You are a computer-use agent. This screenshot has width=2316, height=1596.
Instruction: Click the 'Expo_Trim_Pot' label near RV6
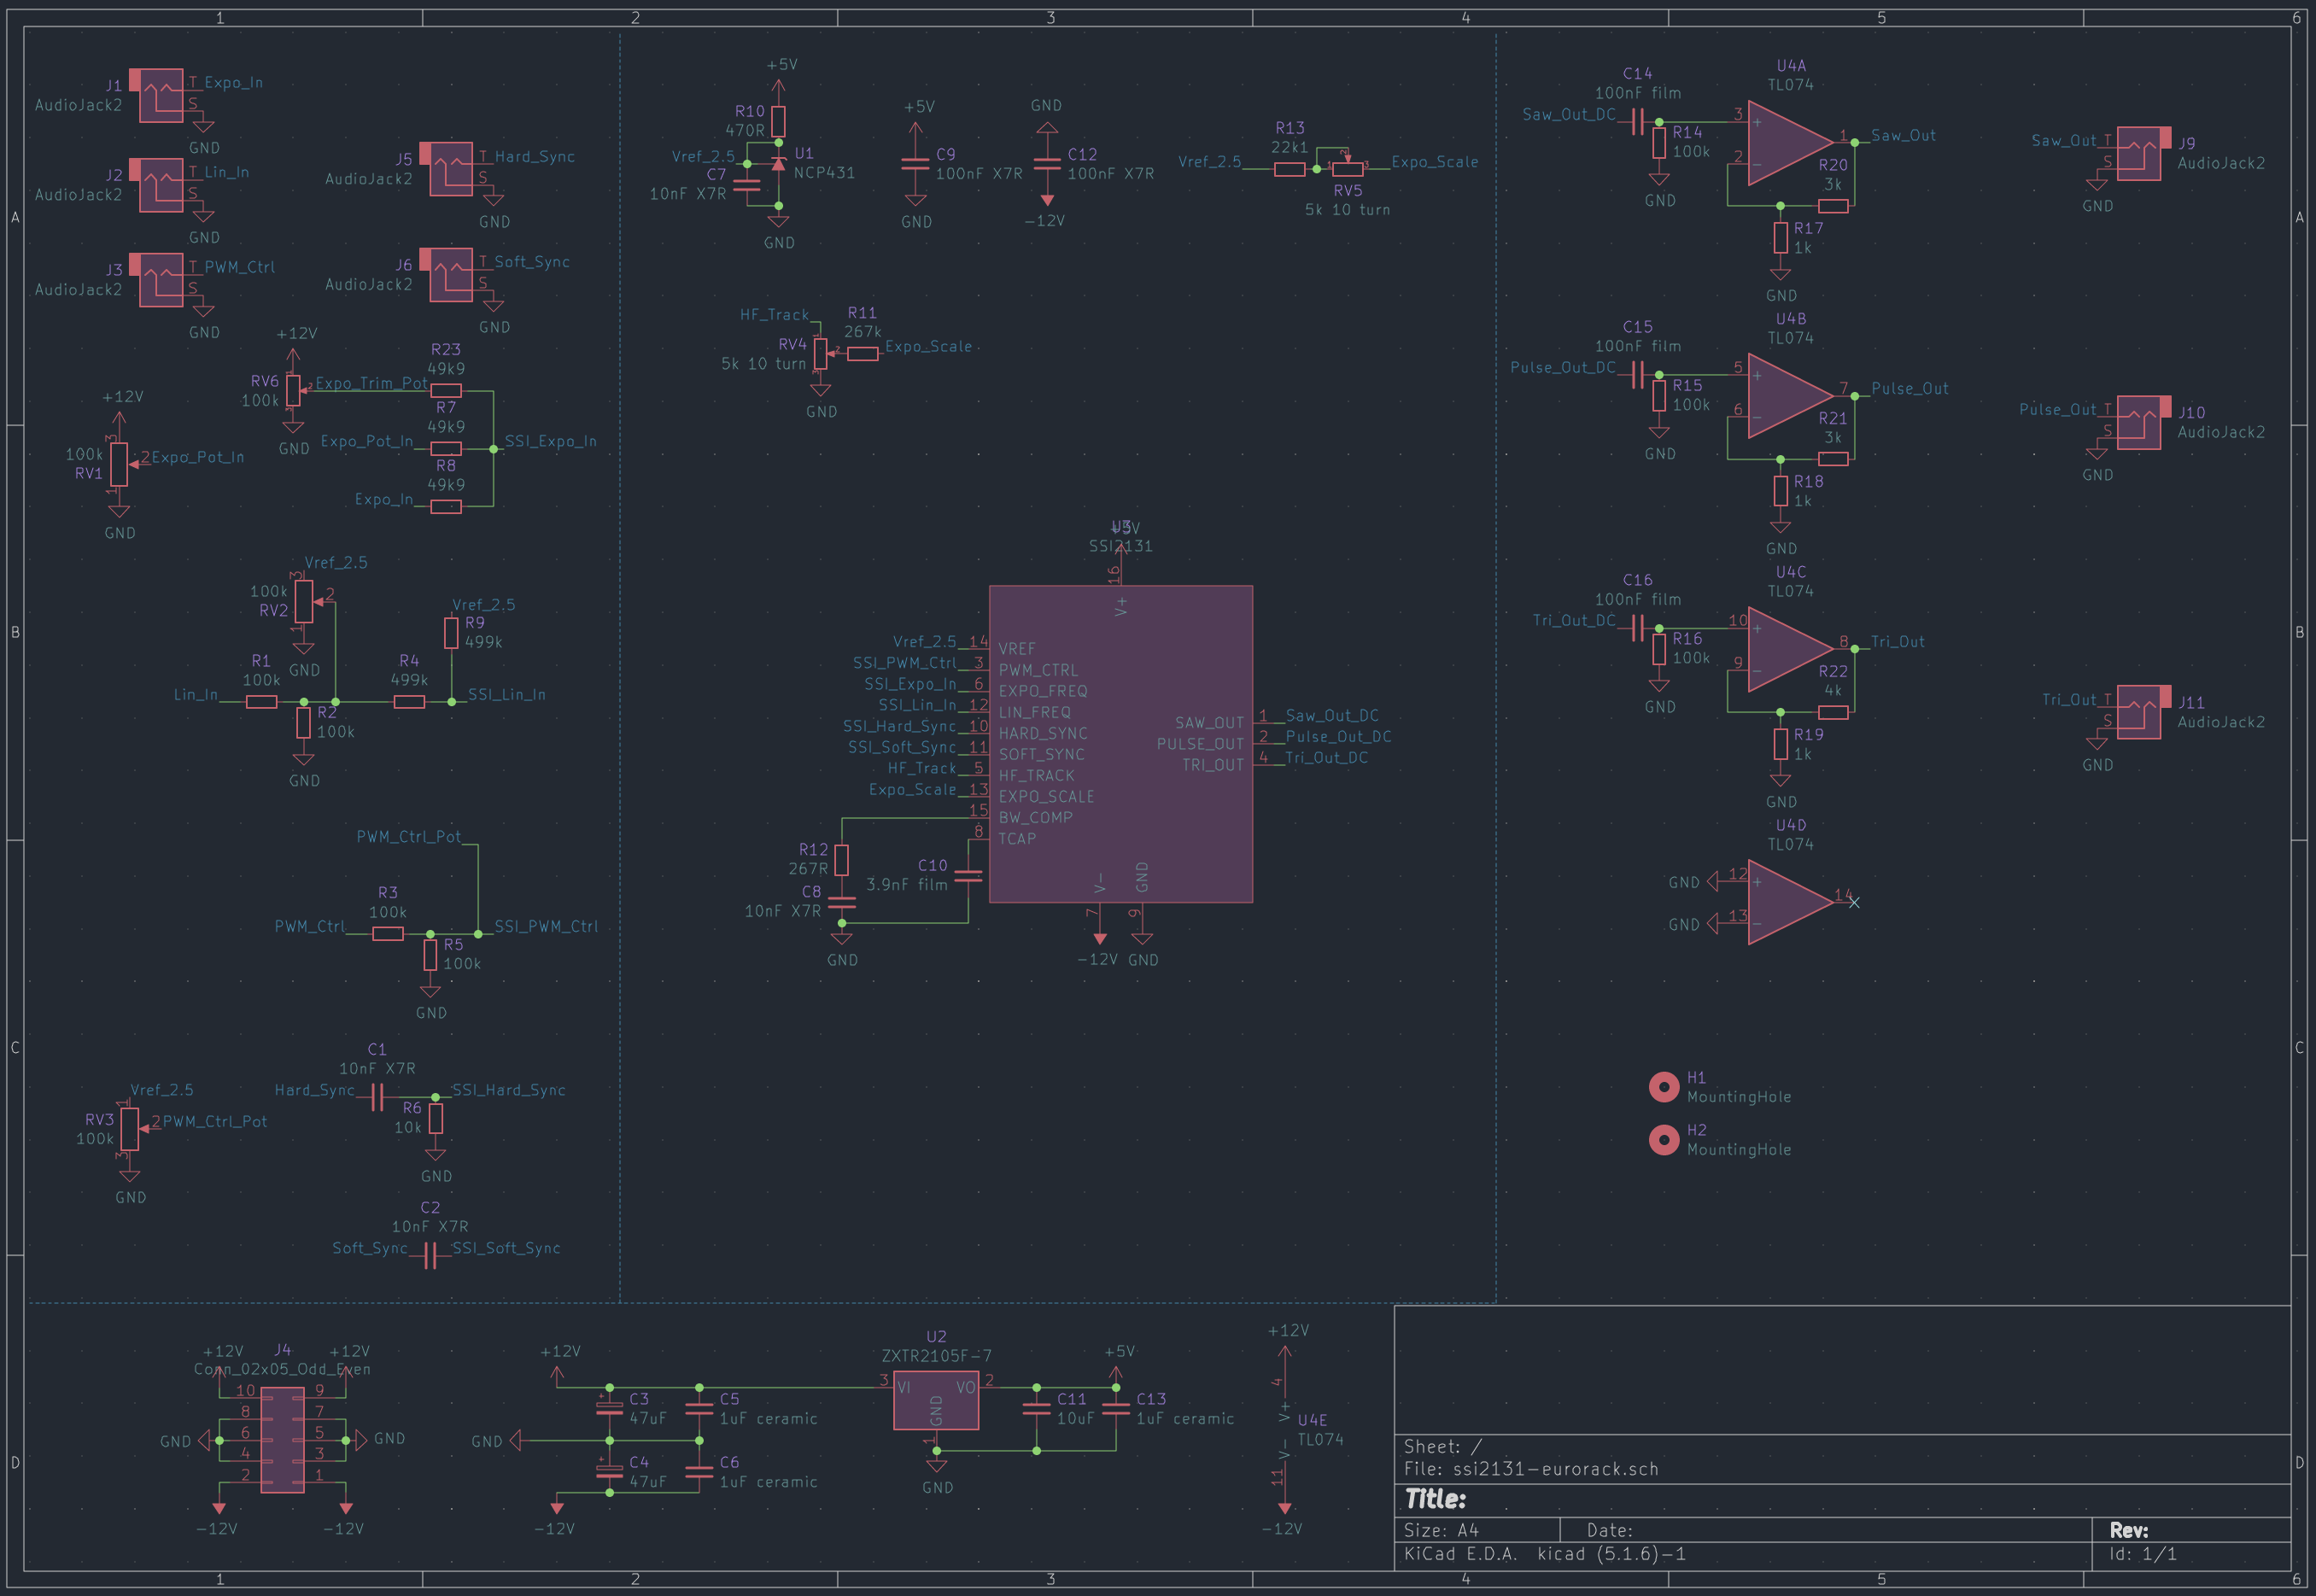[x=372, y=383]
